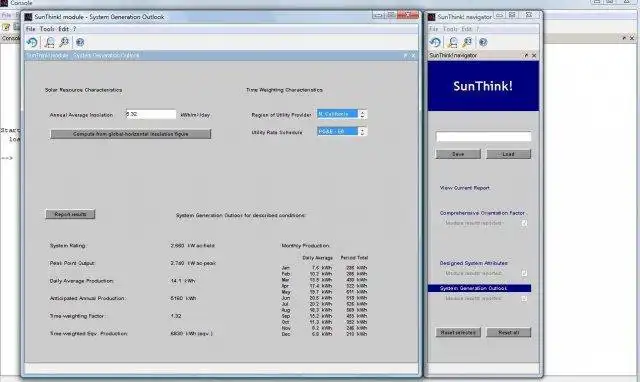Click the navigator window title bar app icon
The image size is (640, 382).
point(431,17)
